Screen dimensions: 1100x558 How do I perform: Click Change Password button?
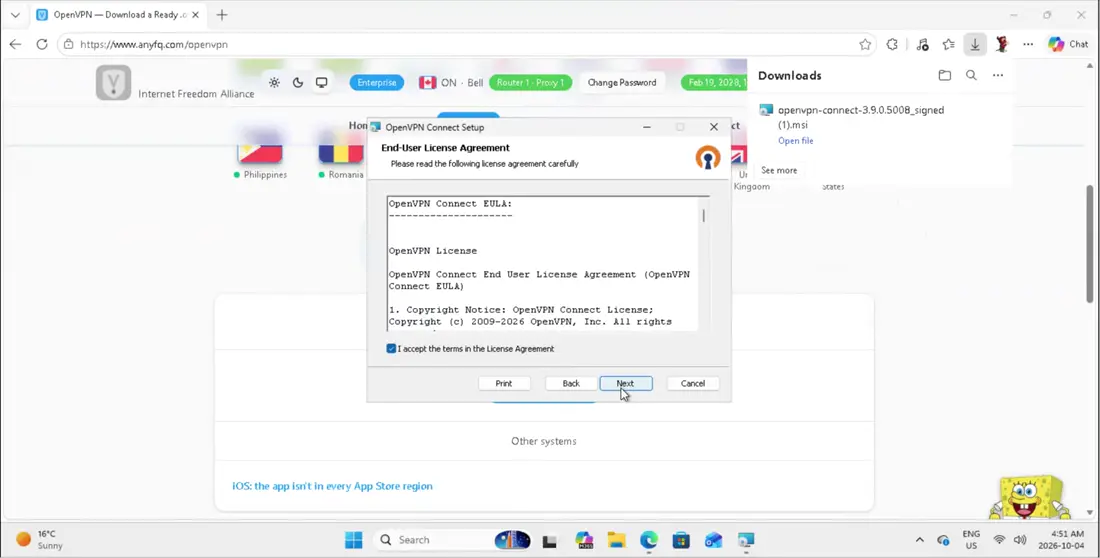click(622, 83)
